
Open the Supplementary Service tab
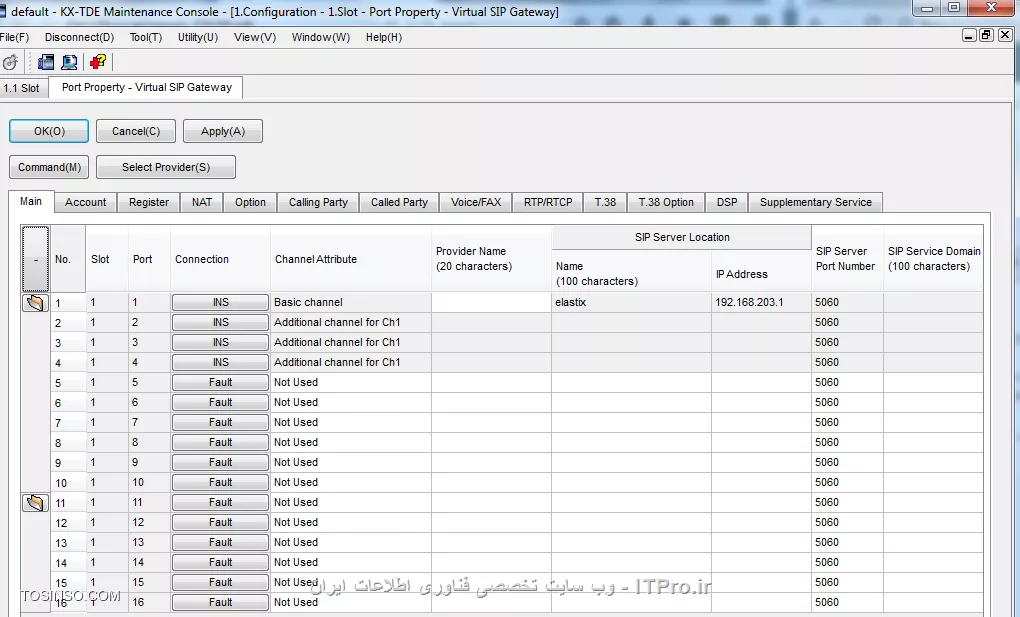[816, 202]
